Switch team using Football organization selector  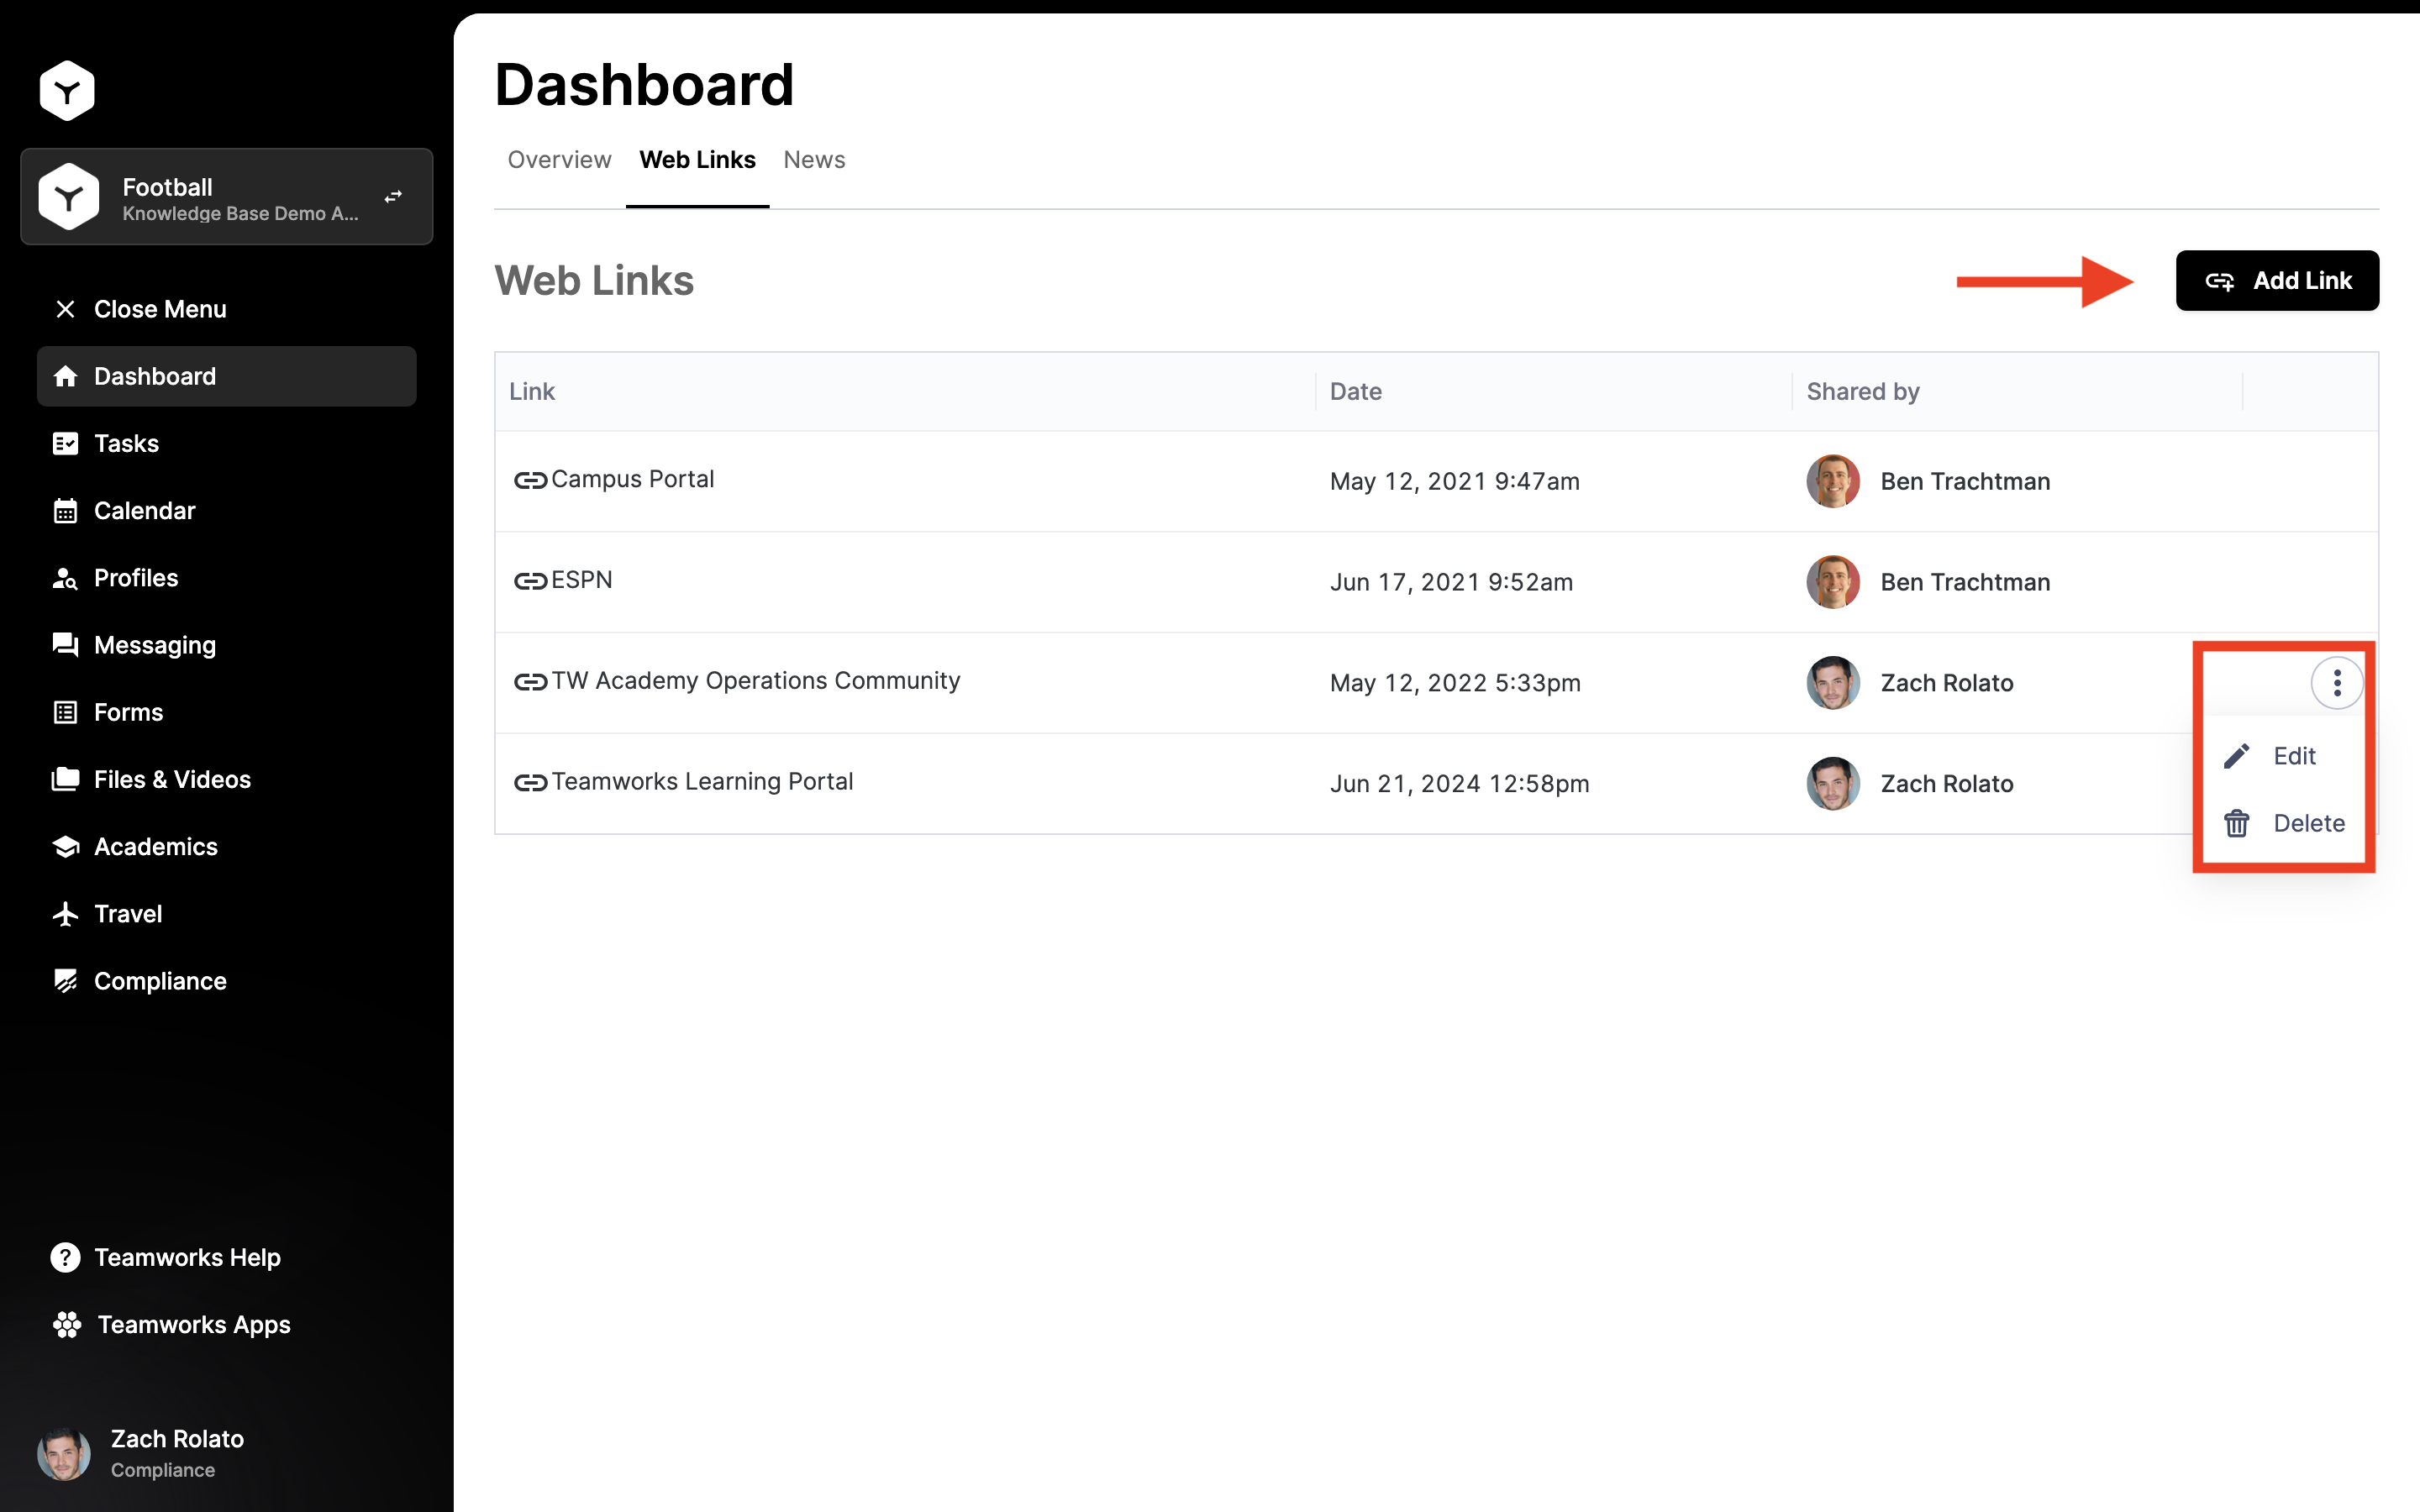click(x=227, y=197)
